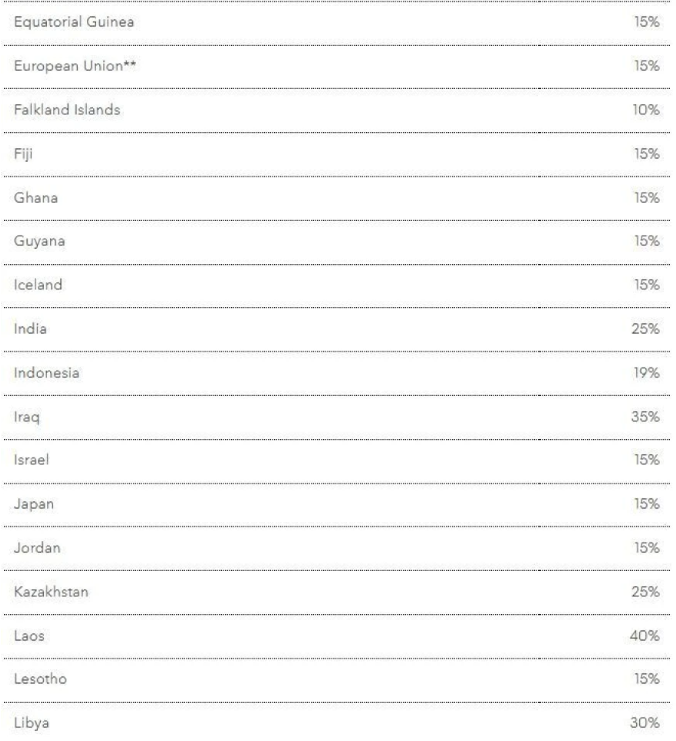
Task: Click the Lesotho country name
Action: (x=37, y=679)
